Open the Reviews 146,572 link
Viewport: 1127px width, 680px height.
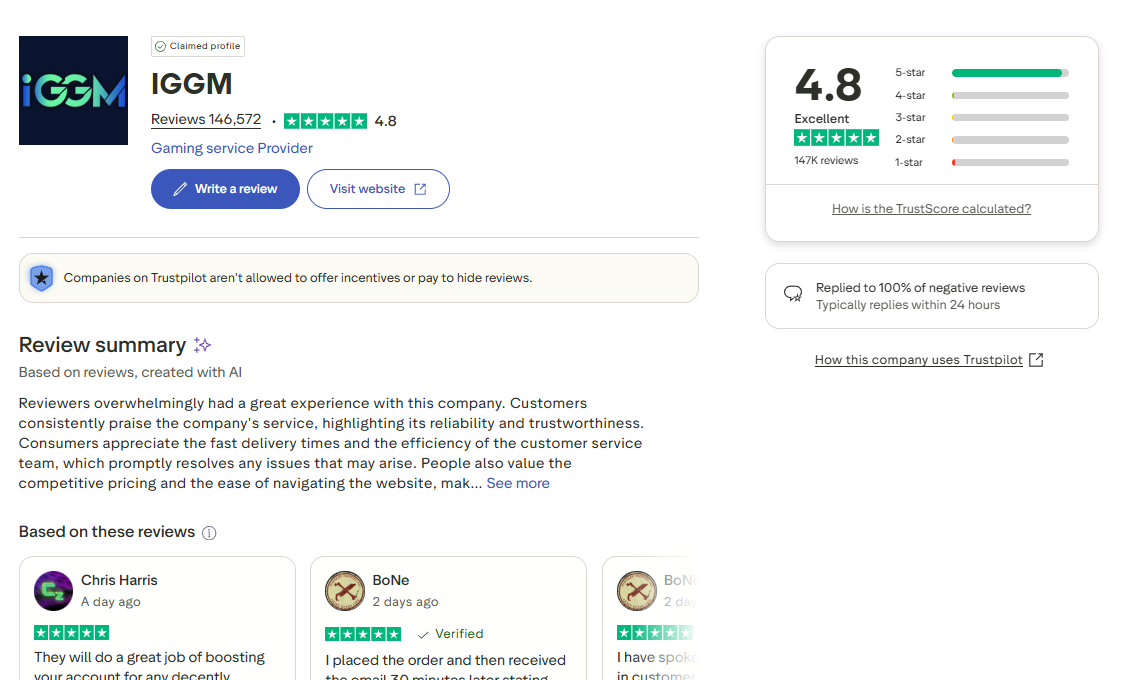pyautogui.click(x=206, y=120)
